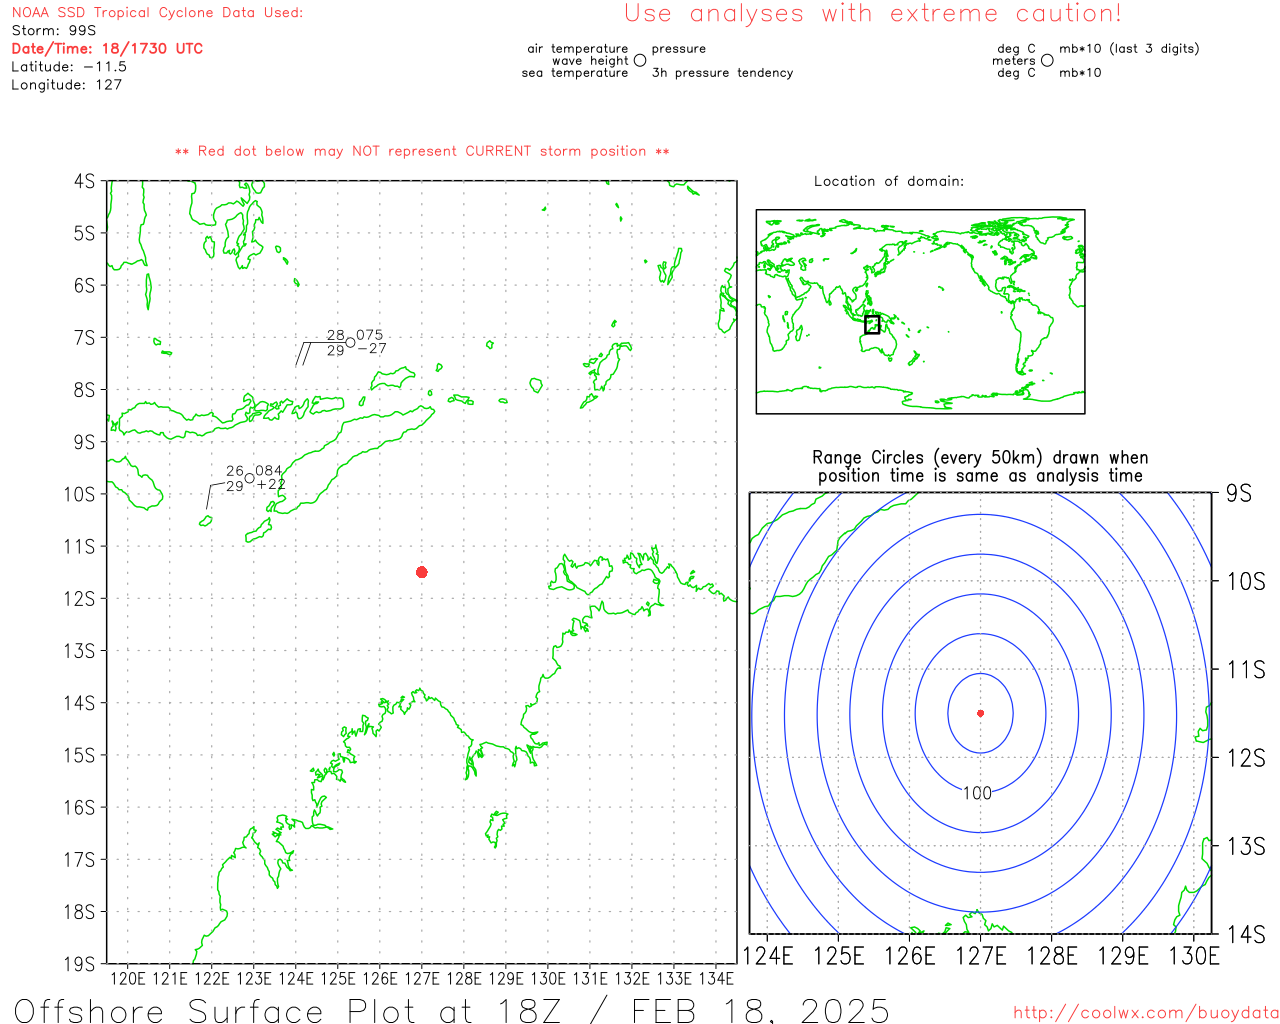Viewport: 1280px width, 1024px height.
Task: Click the '100' range circle label
Action: (977, 793)
